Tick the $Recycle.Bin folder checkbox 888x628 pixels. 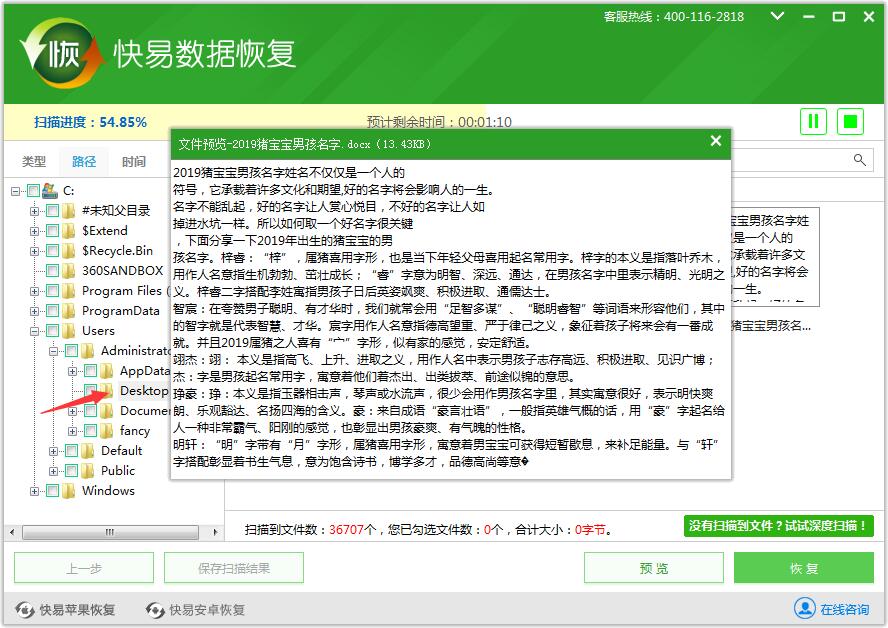[52, 250]
